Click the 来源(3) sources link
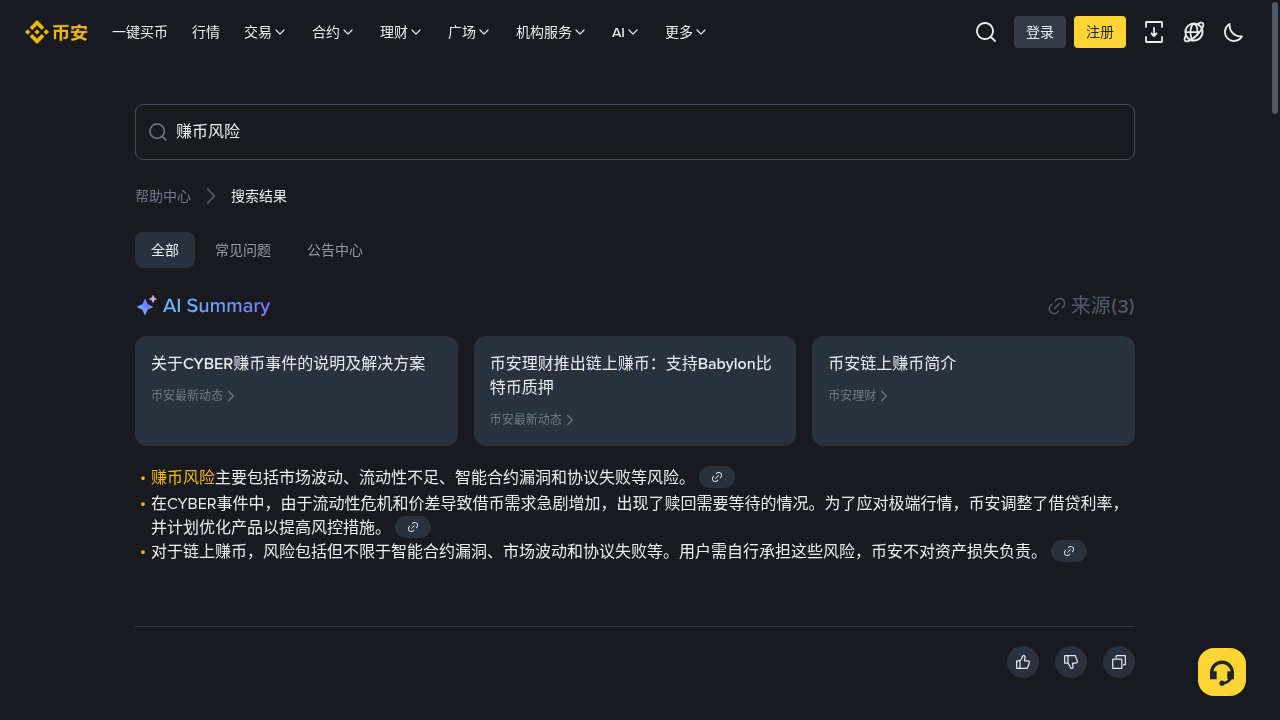Viewport: 1280px width, 720px height. coord(1091,306)
